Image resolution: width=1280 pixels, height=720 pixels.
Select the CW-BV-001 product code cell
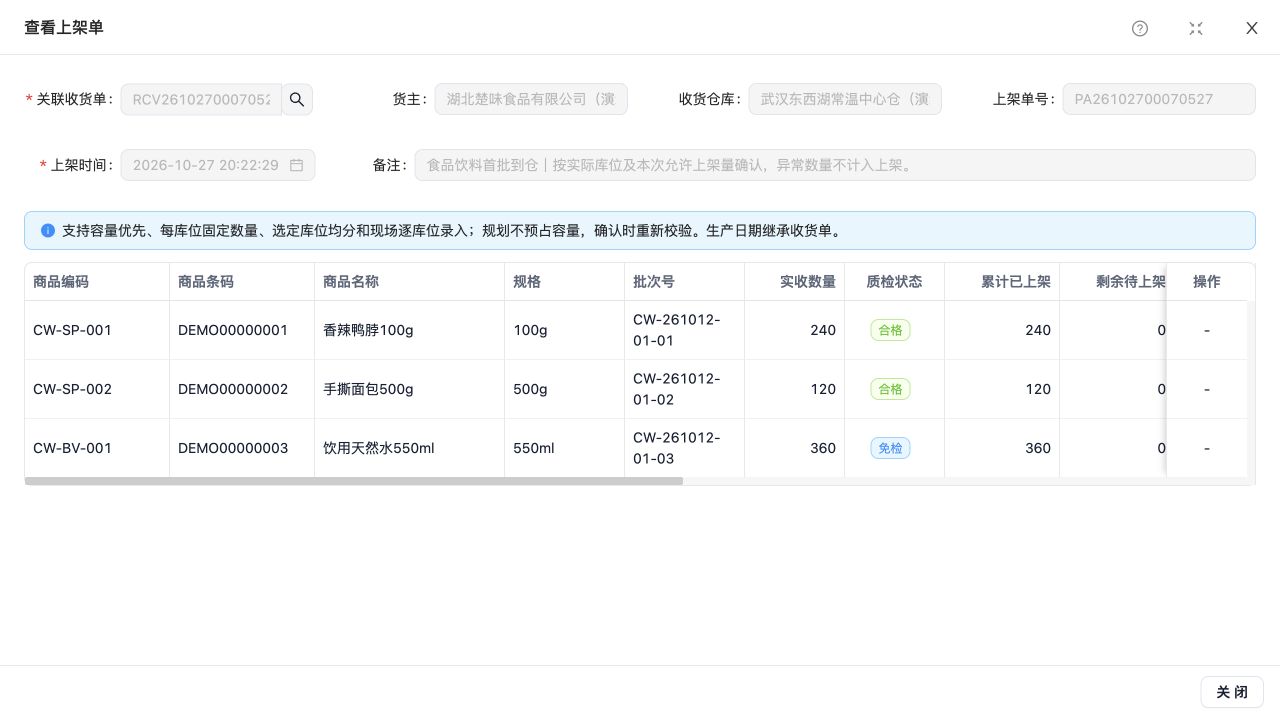click(97, 448)
